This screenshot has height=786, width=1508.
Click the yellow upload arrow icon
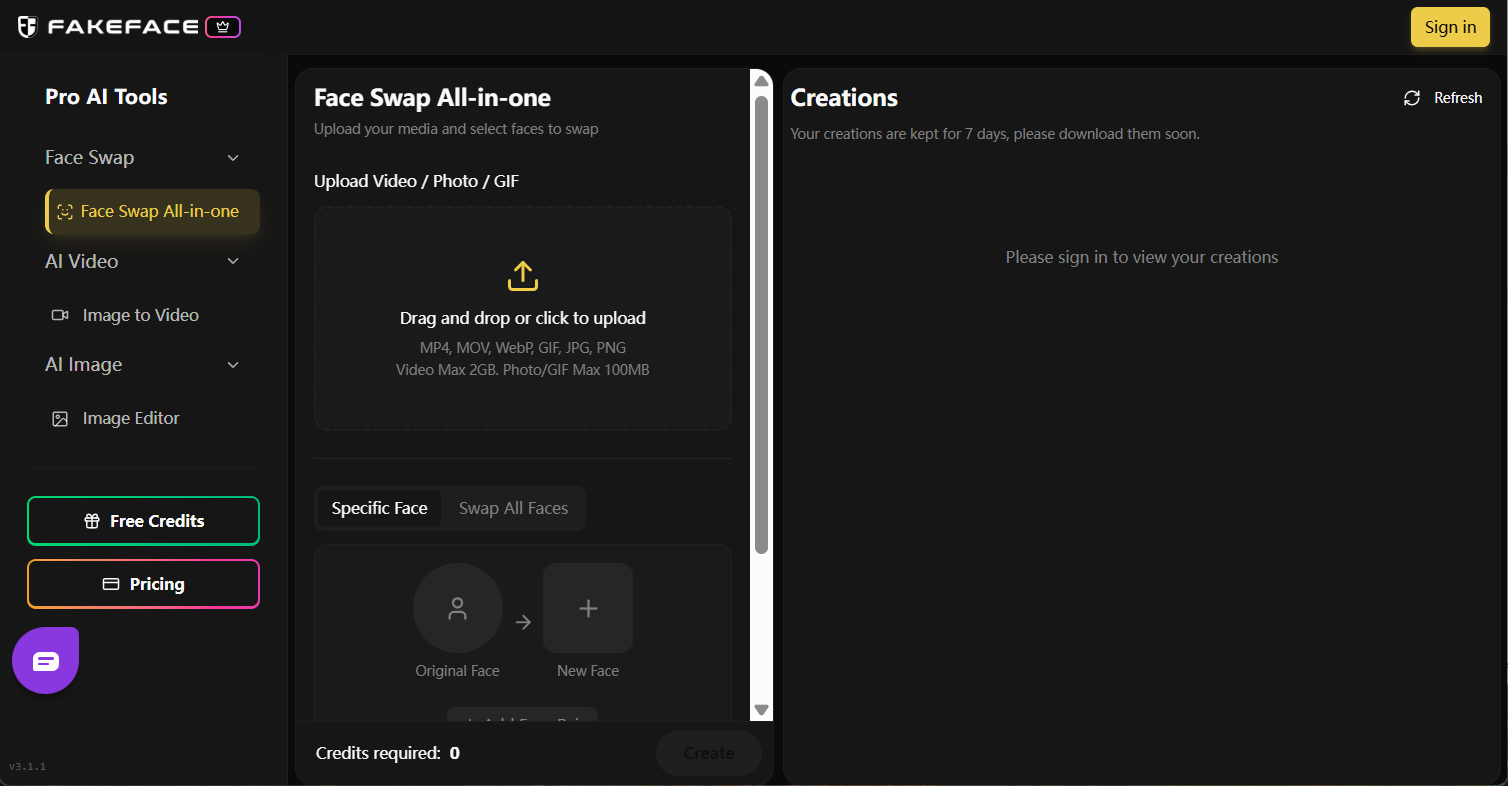(x=523, y=276)
